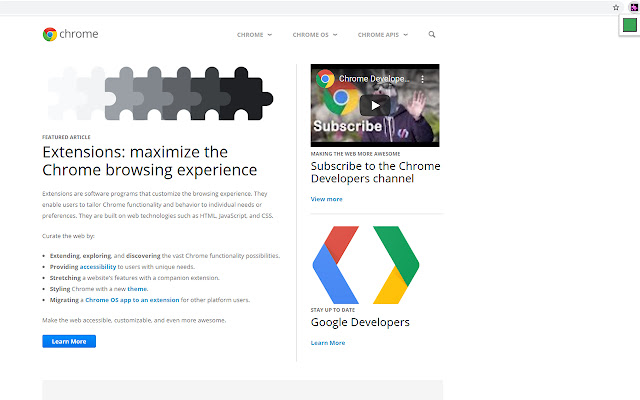Click the Google Developers angle-bracket logo
640x400 pixels.
point(366,265)
